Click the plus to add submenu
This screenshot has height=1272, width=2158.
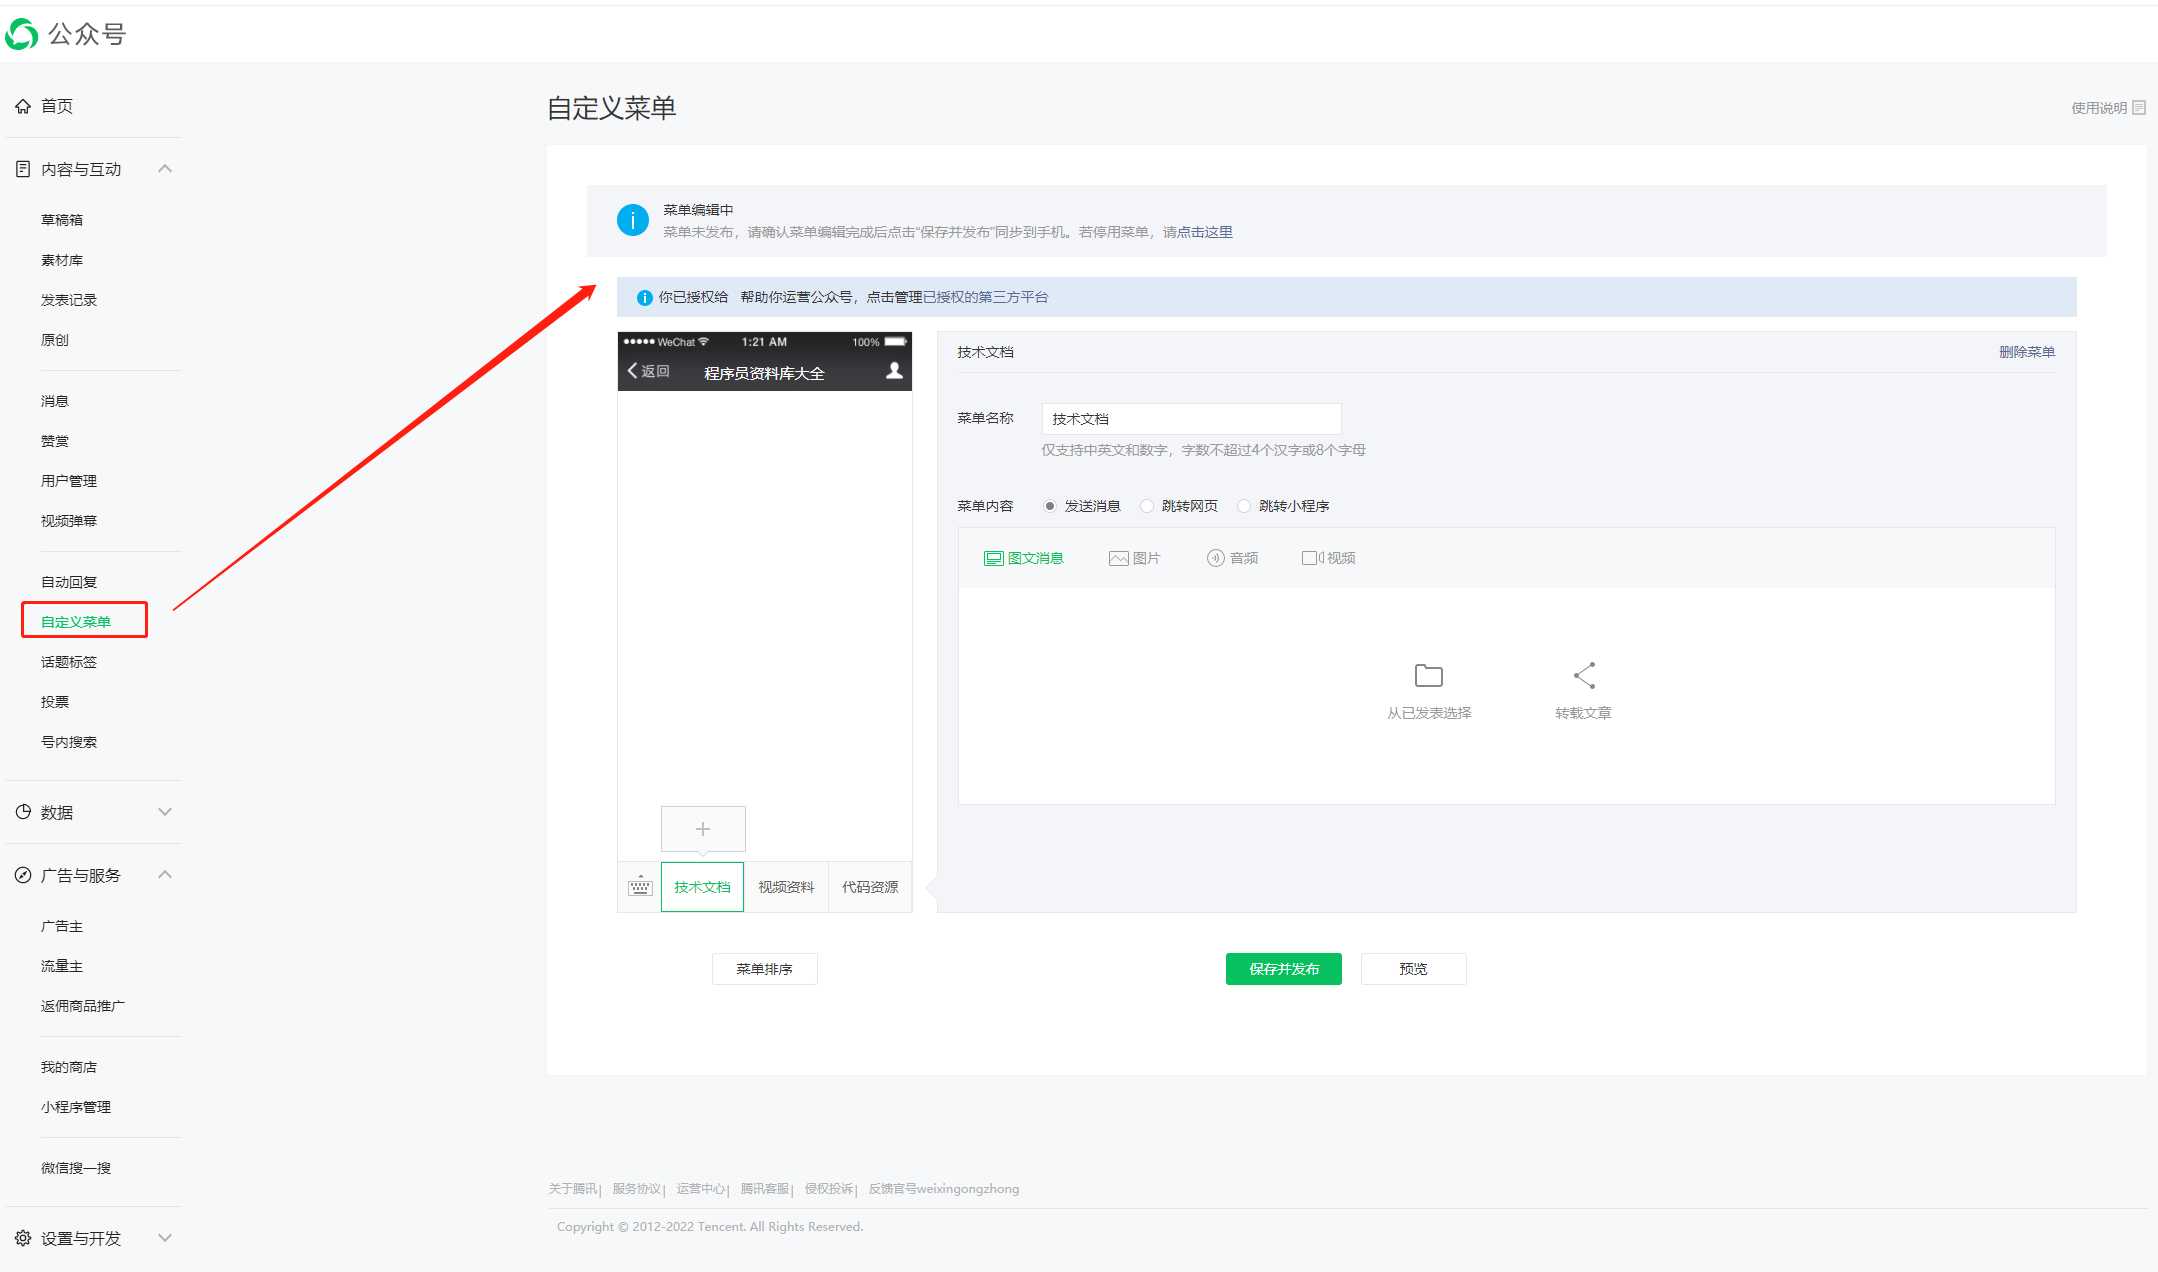703,829
